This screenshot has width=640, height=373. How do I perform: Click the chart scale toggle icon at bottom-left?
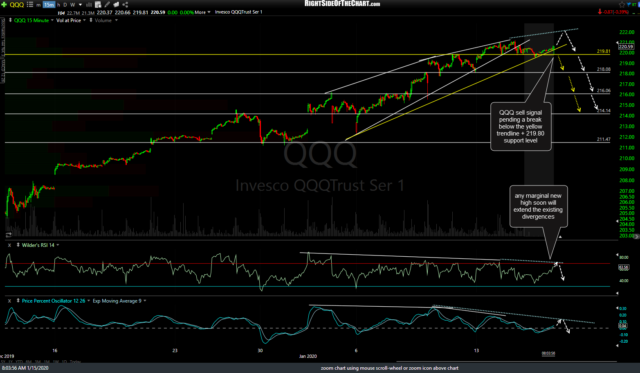[8, 235]
